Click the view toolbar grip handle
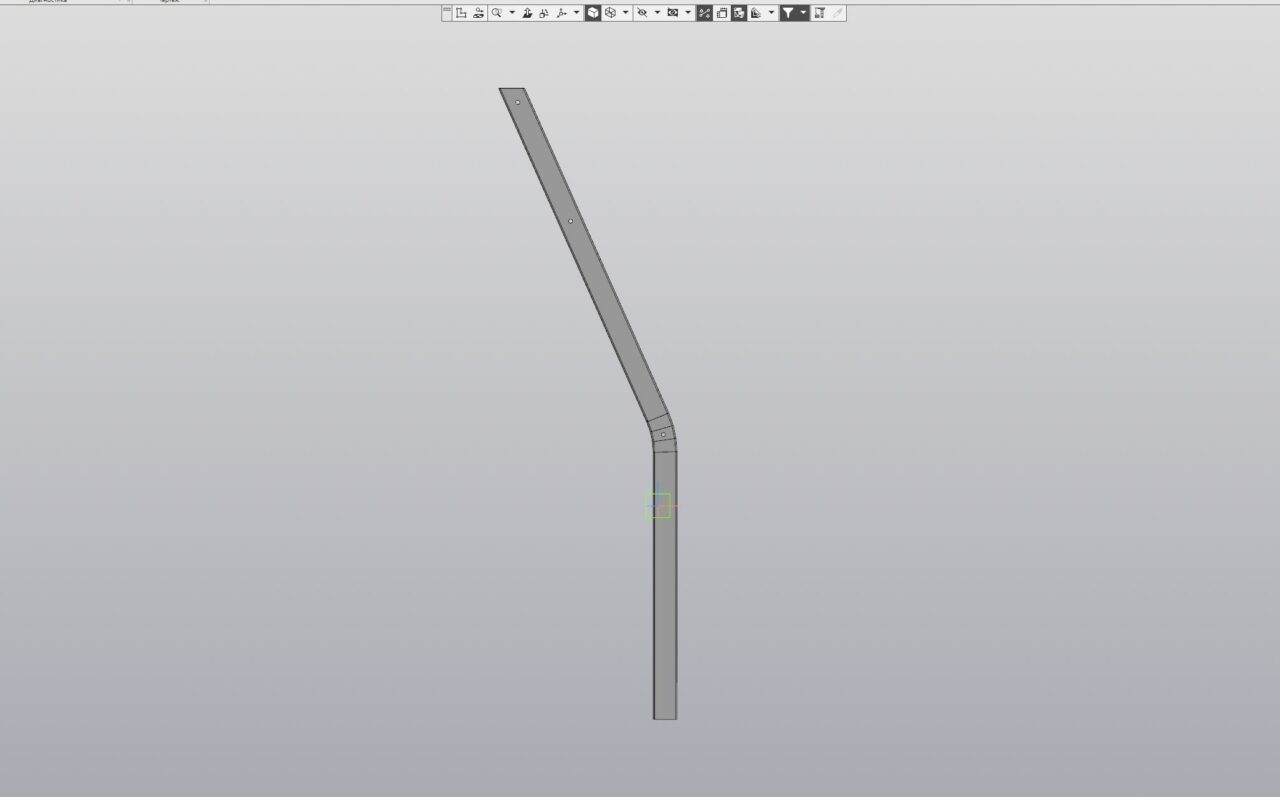 tap(447, 12)
